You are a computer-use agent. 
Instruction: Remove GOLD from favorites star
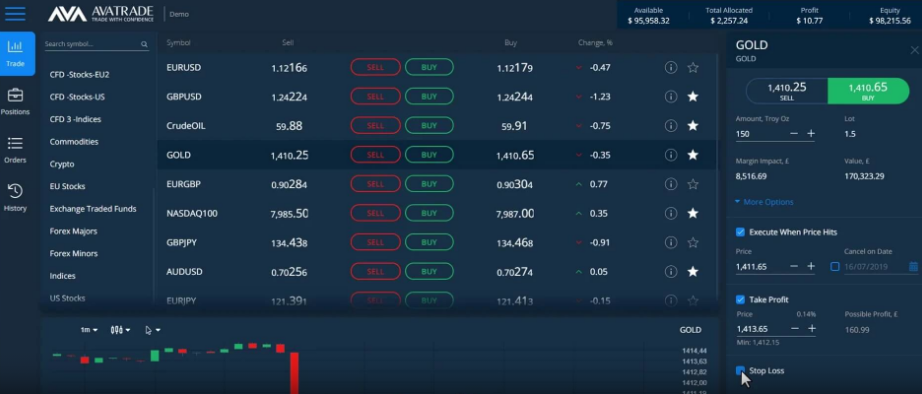point(693,155)
